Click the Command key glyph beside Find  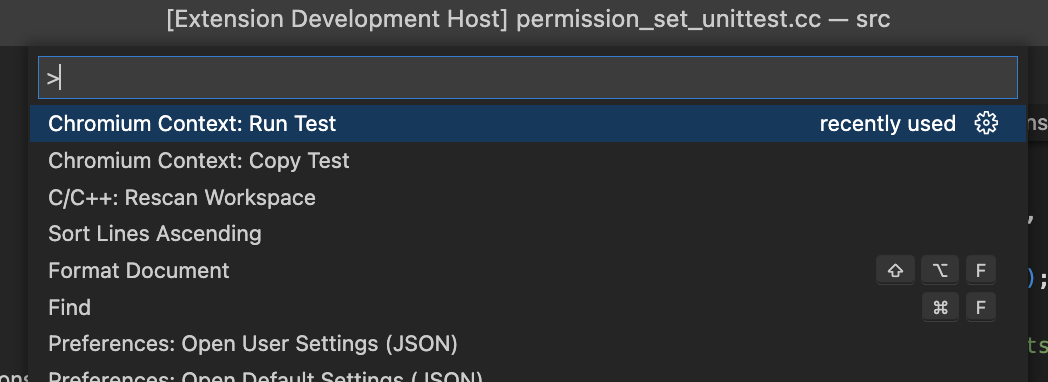point(940,307)
